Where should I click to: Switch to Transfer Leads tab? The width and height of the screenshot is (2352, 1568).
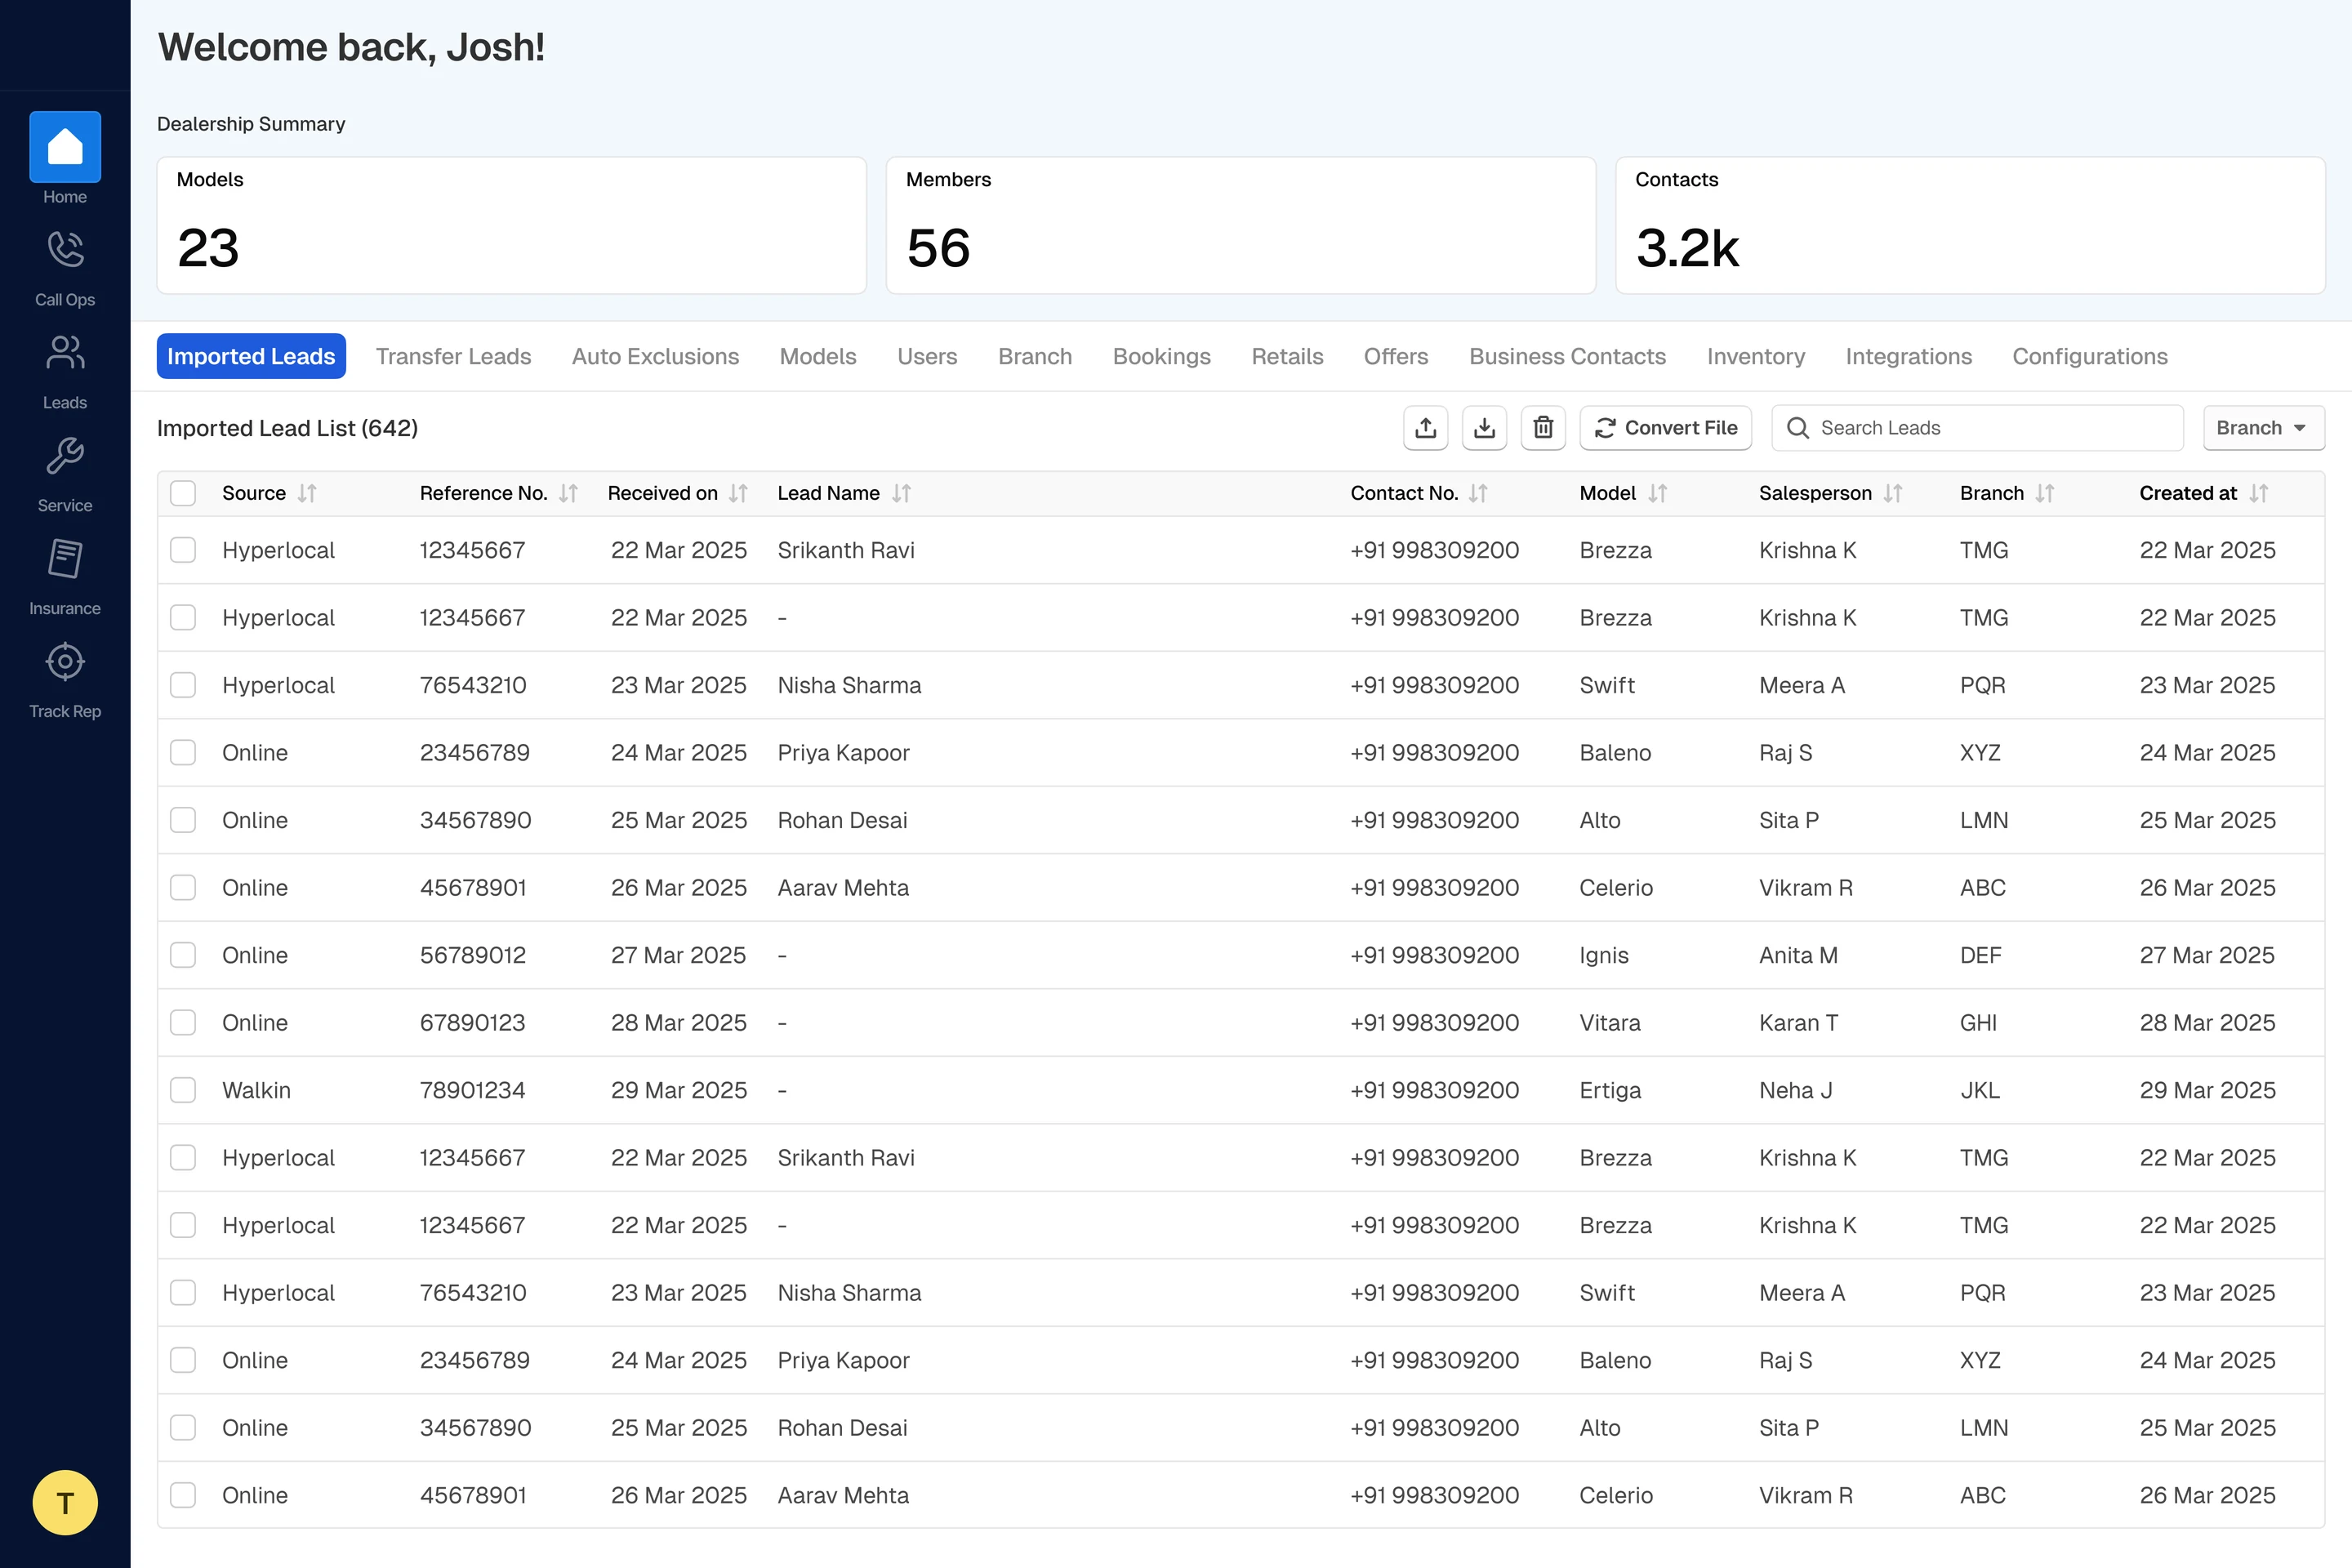click(x=453, y=356)
